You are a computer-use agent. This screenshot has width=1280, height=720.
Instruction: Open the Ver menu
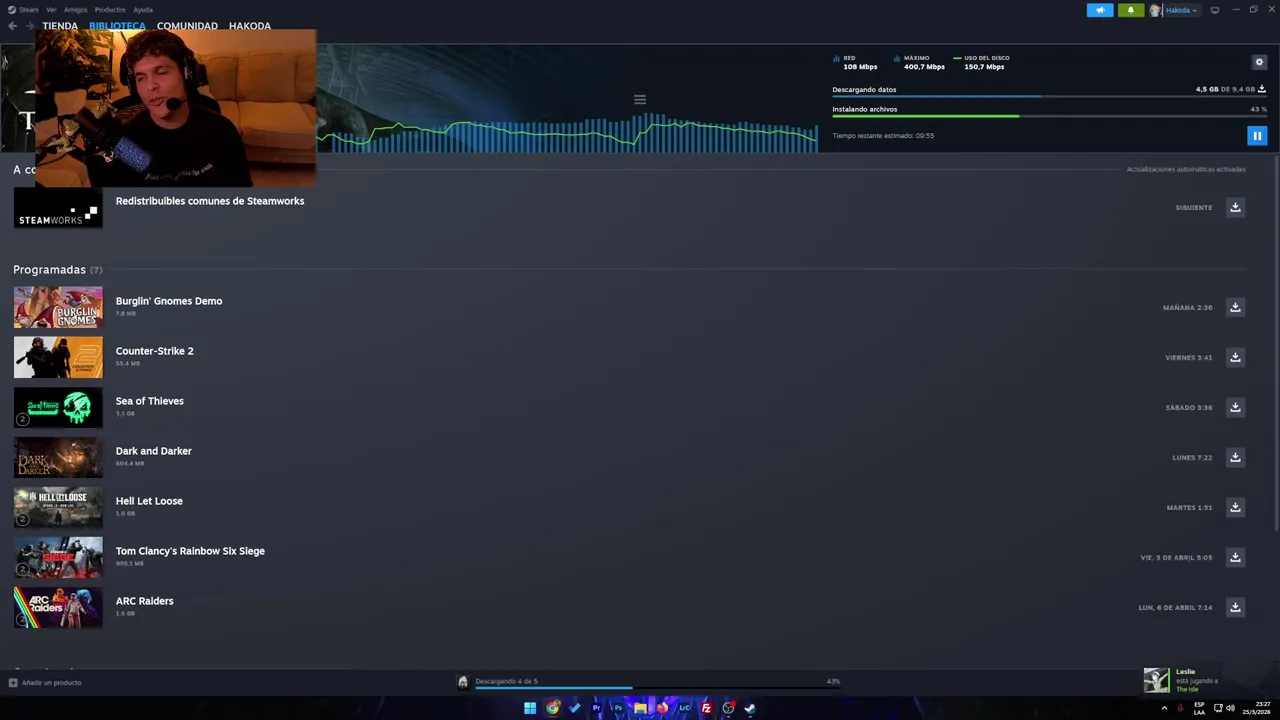[x=51, y=10]
